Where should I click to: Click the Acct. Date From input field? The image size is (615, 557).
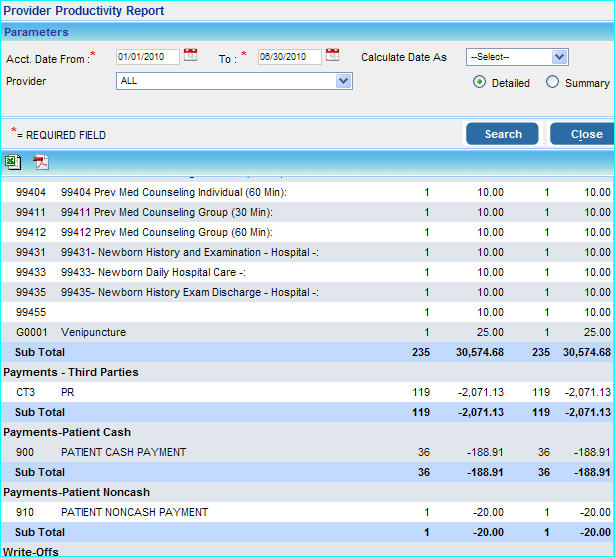pyautogui.click(x=147, y=57)
